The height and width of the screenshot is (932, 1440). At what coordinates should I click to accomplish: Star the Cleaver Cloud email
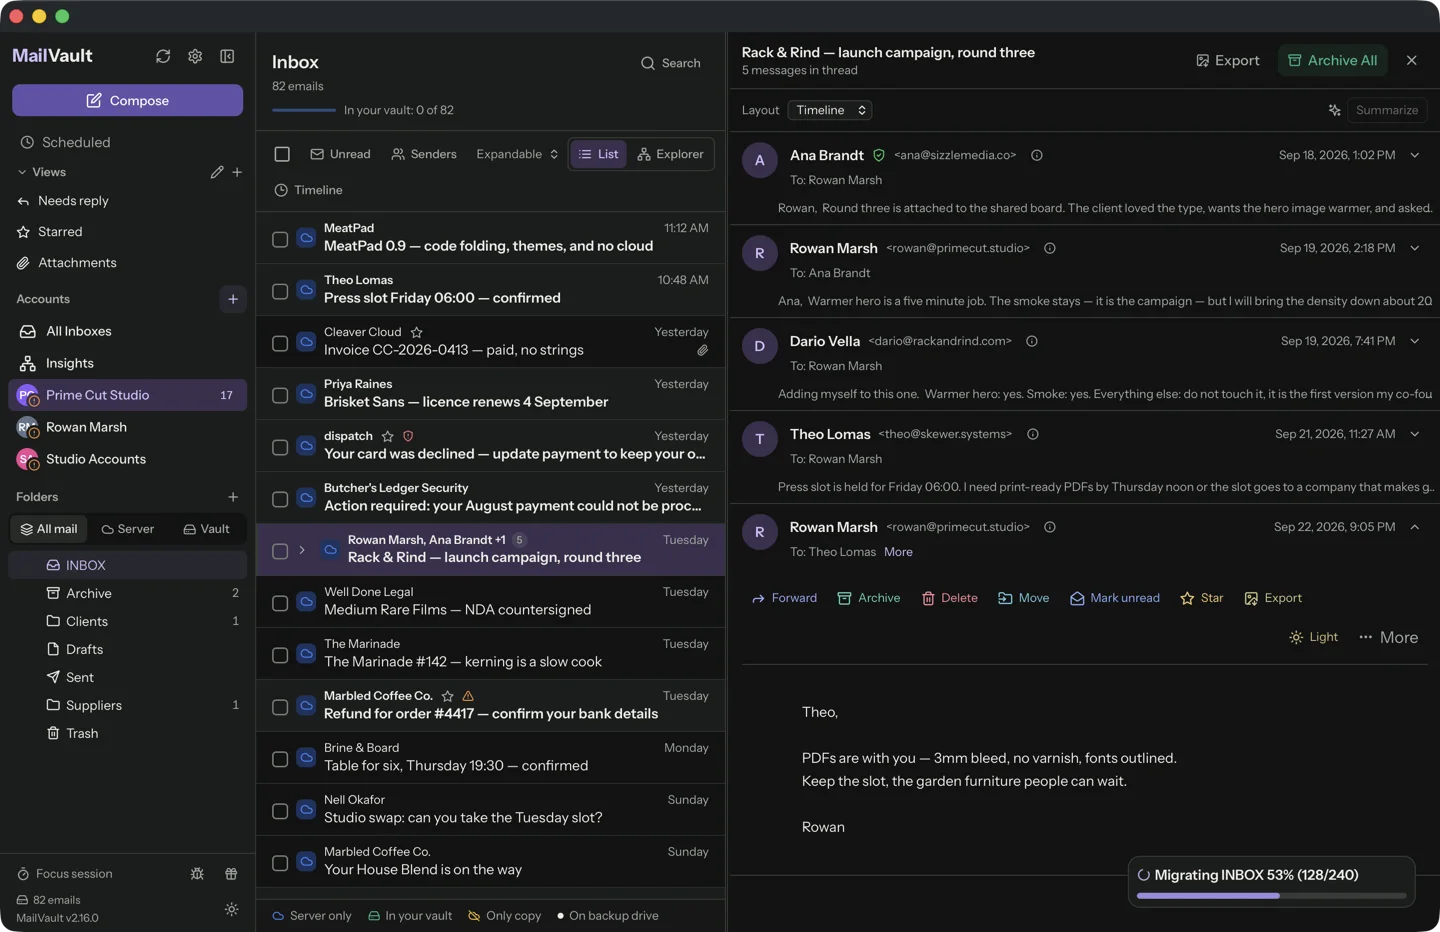pyautogui.click(x=416, y=332)
